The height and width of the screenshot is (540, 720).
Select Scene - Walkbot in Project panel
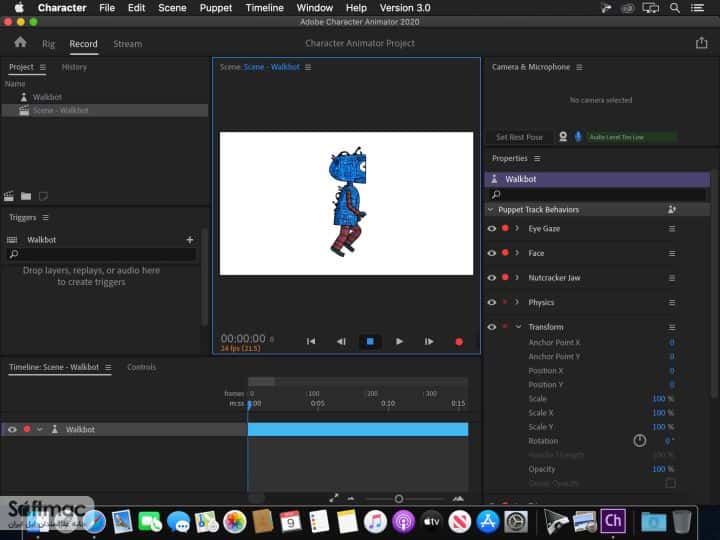pos(105,110)
